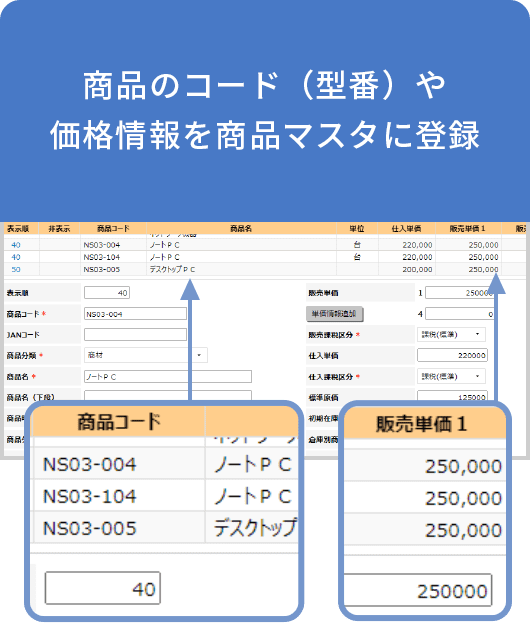Click the 商品名（下段）input field

tap(168, 396)
